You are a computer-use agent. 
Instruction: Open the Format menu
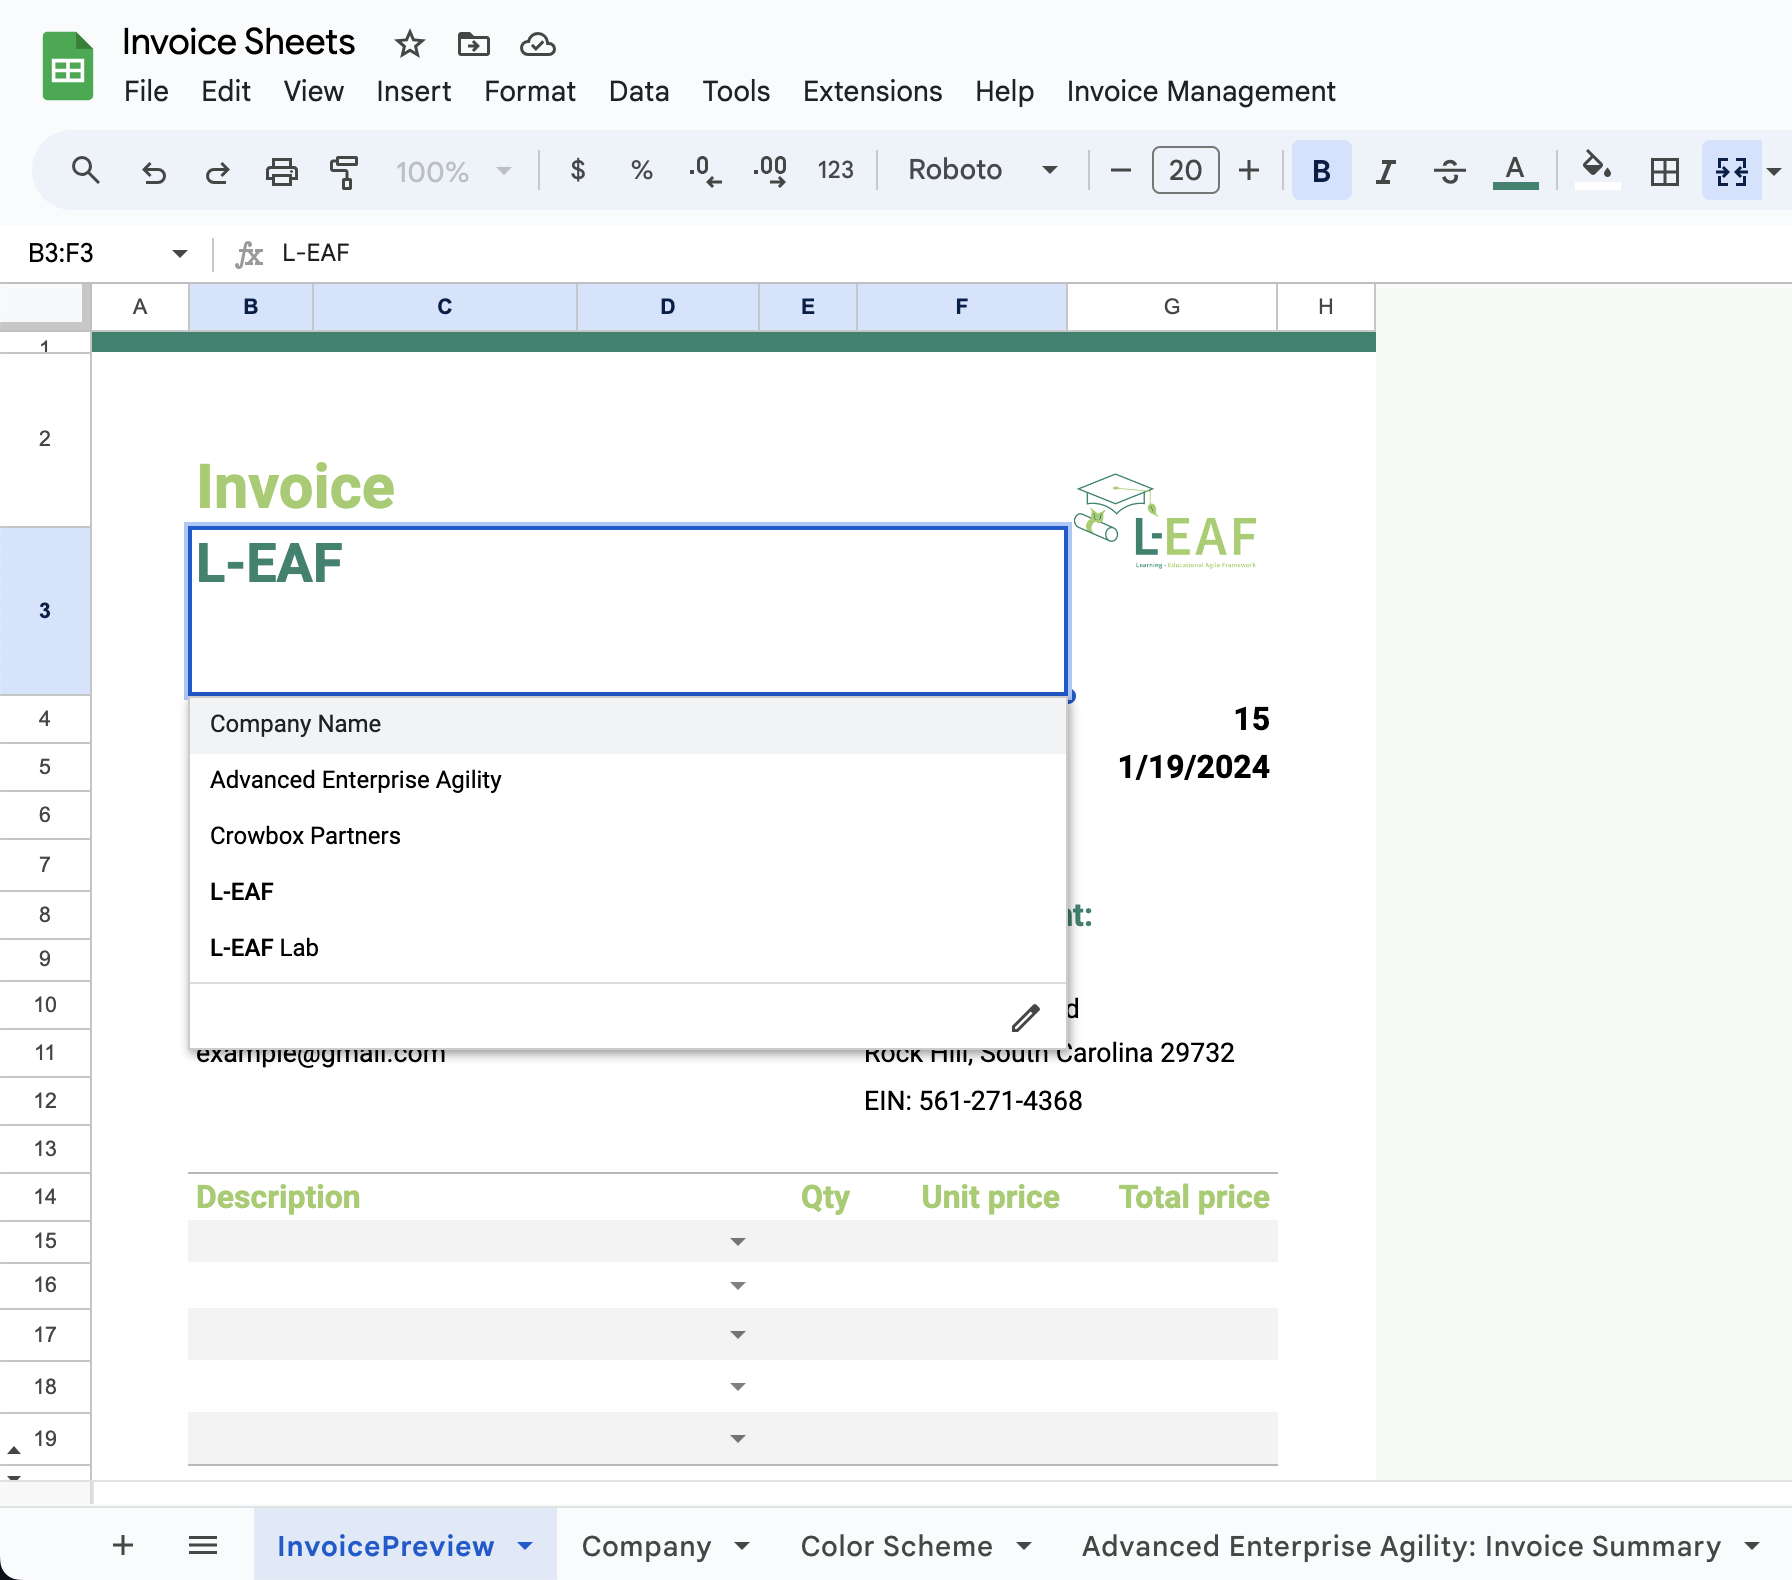click(x=530, y=92)
